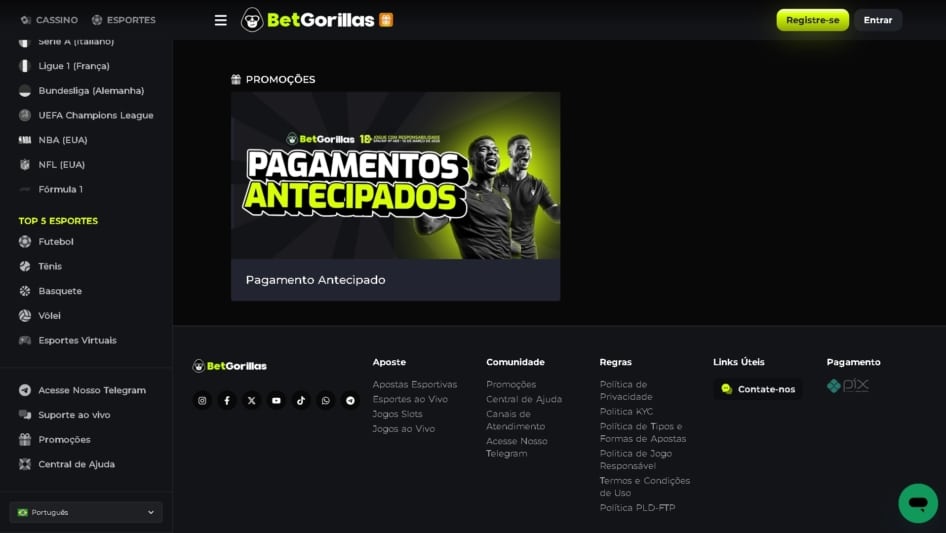946x533 pixels.
Task: Click the Pix payment logo
Action: click(848, 385)
